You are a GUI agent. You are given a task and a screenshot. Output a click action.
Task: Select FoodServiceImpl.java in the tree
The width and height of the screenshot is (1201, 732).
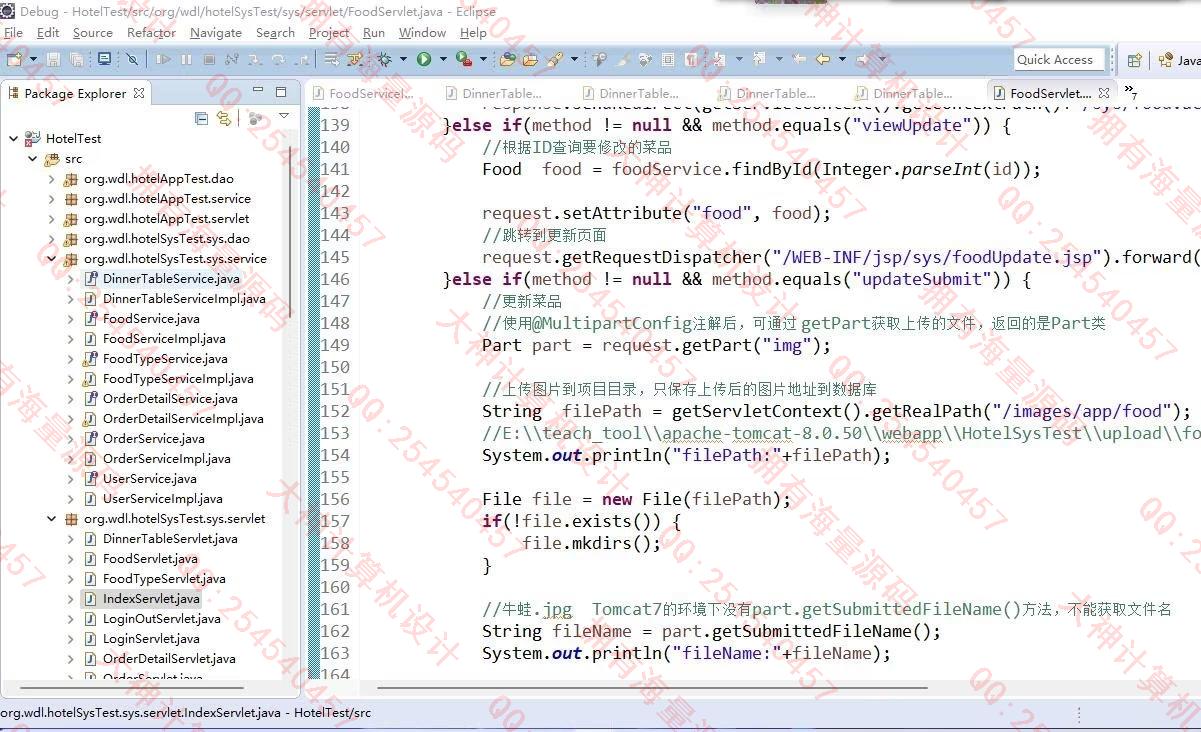[x=164, y=338]
